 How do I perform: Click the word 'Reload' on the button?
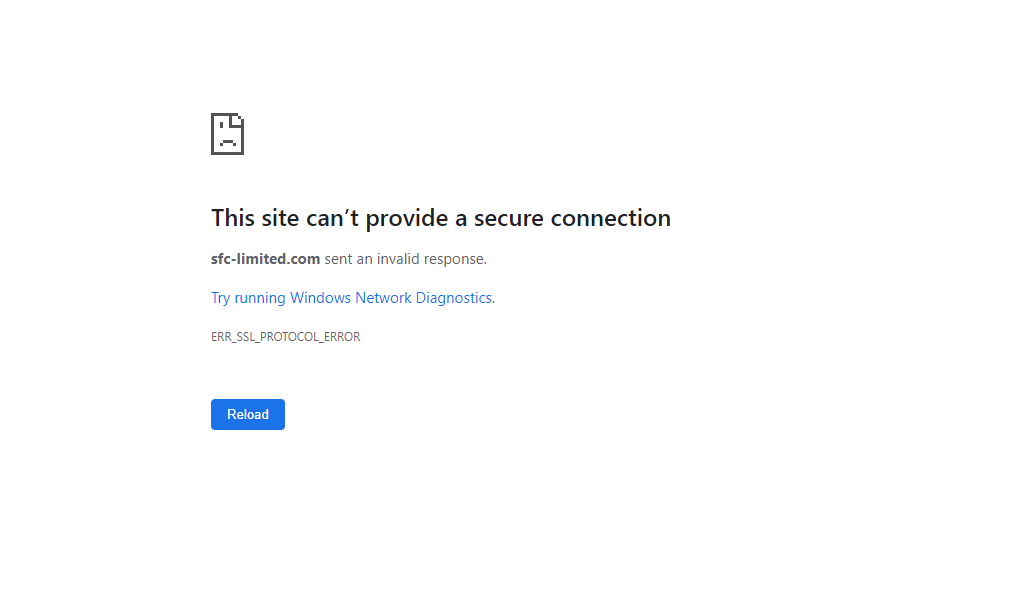(x=248, y=414)
